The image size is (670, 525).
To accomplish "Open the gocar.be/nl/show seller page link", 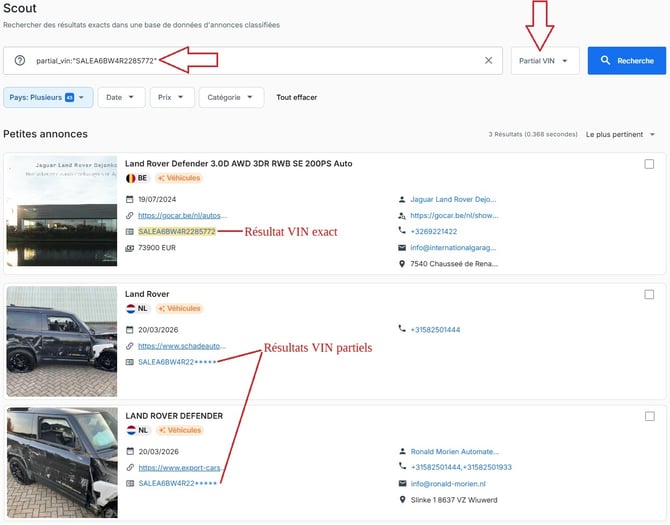I will tap(454, 215).
